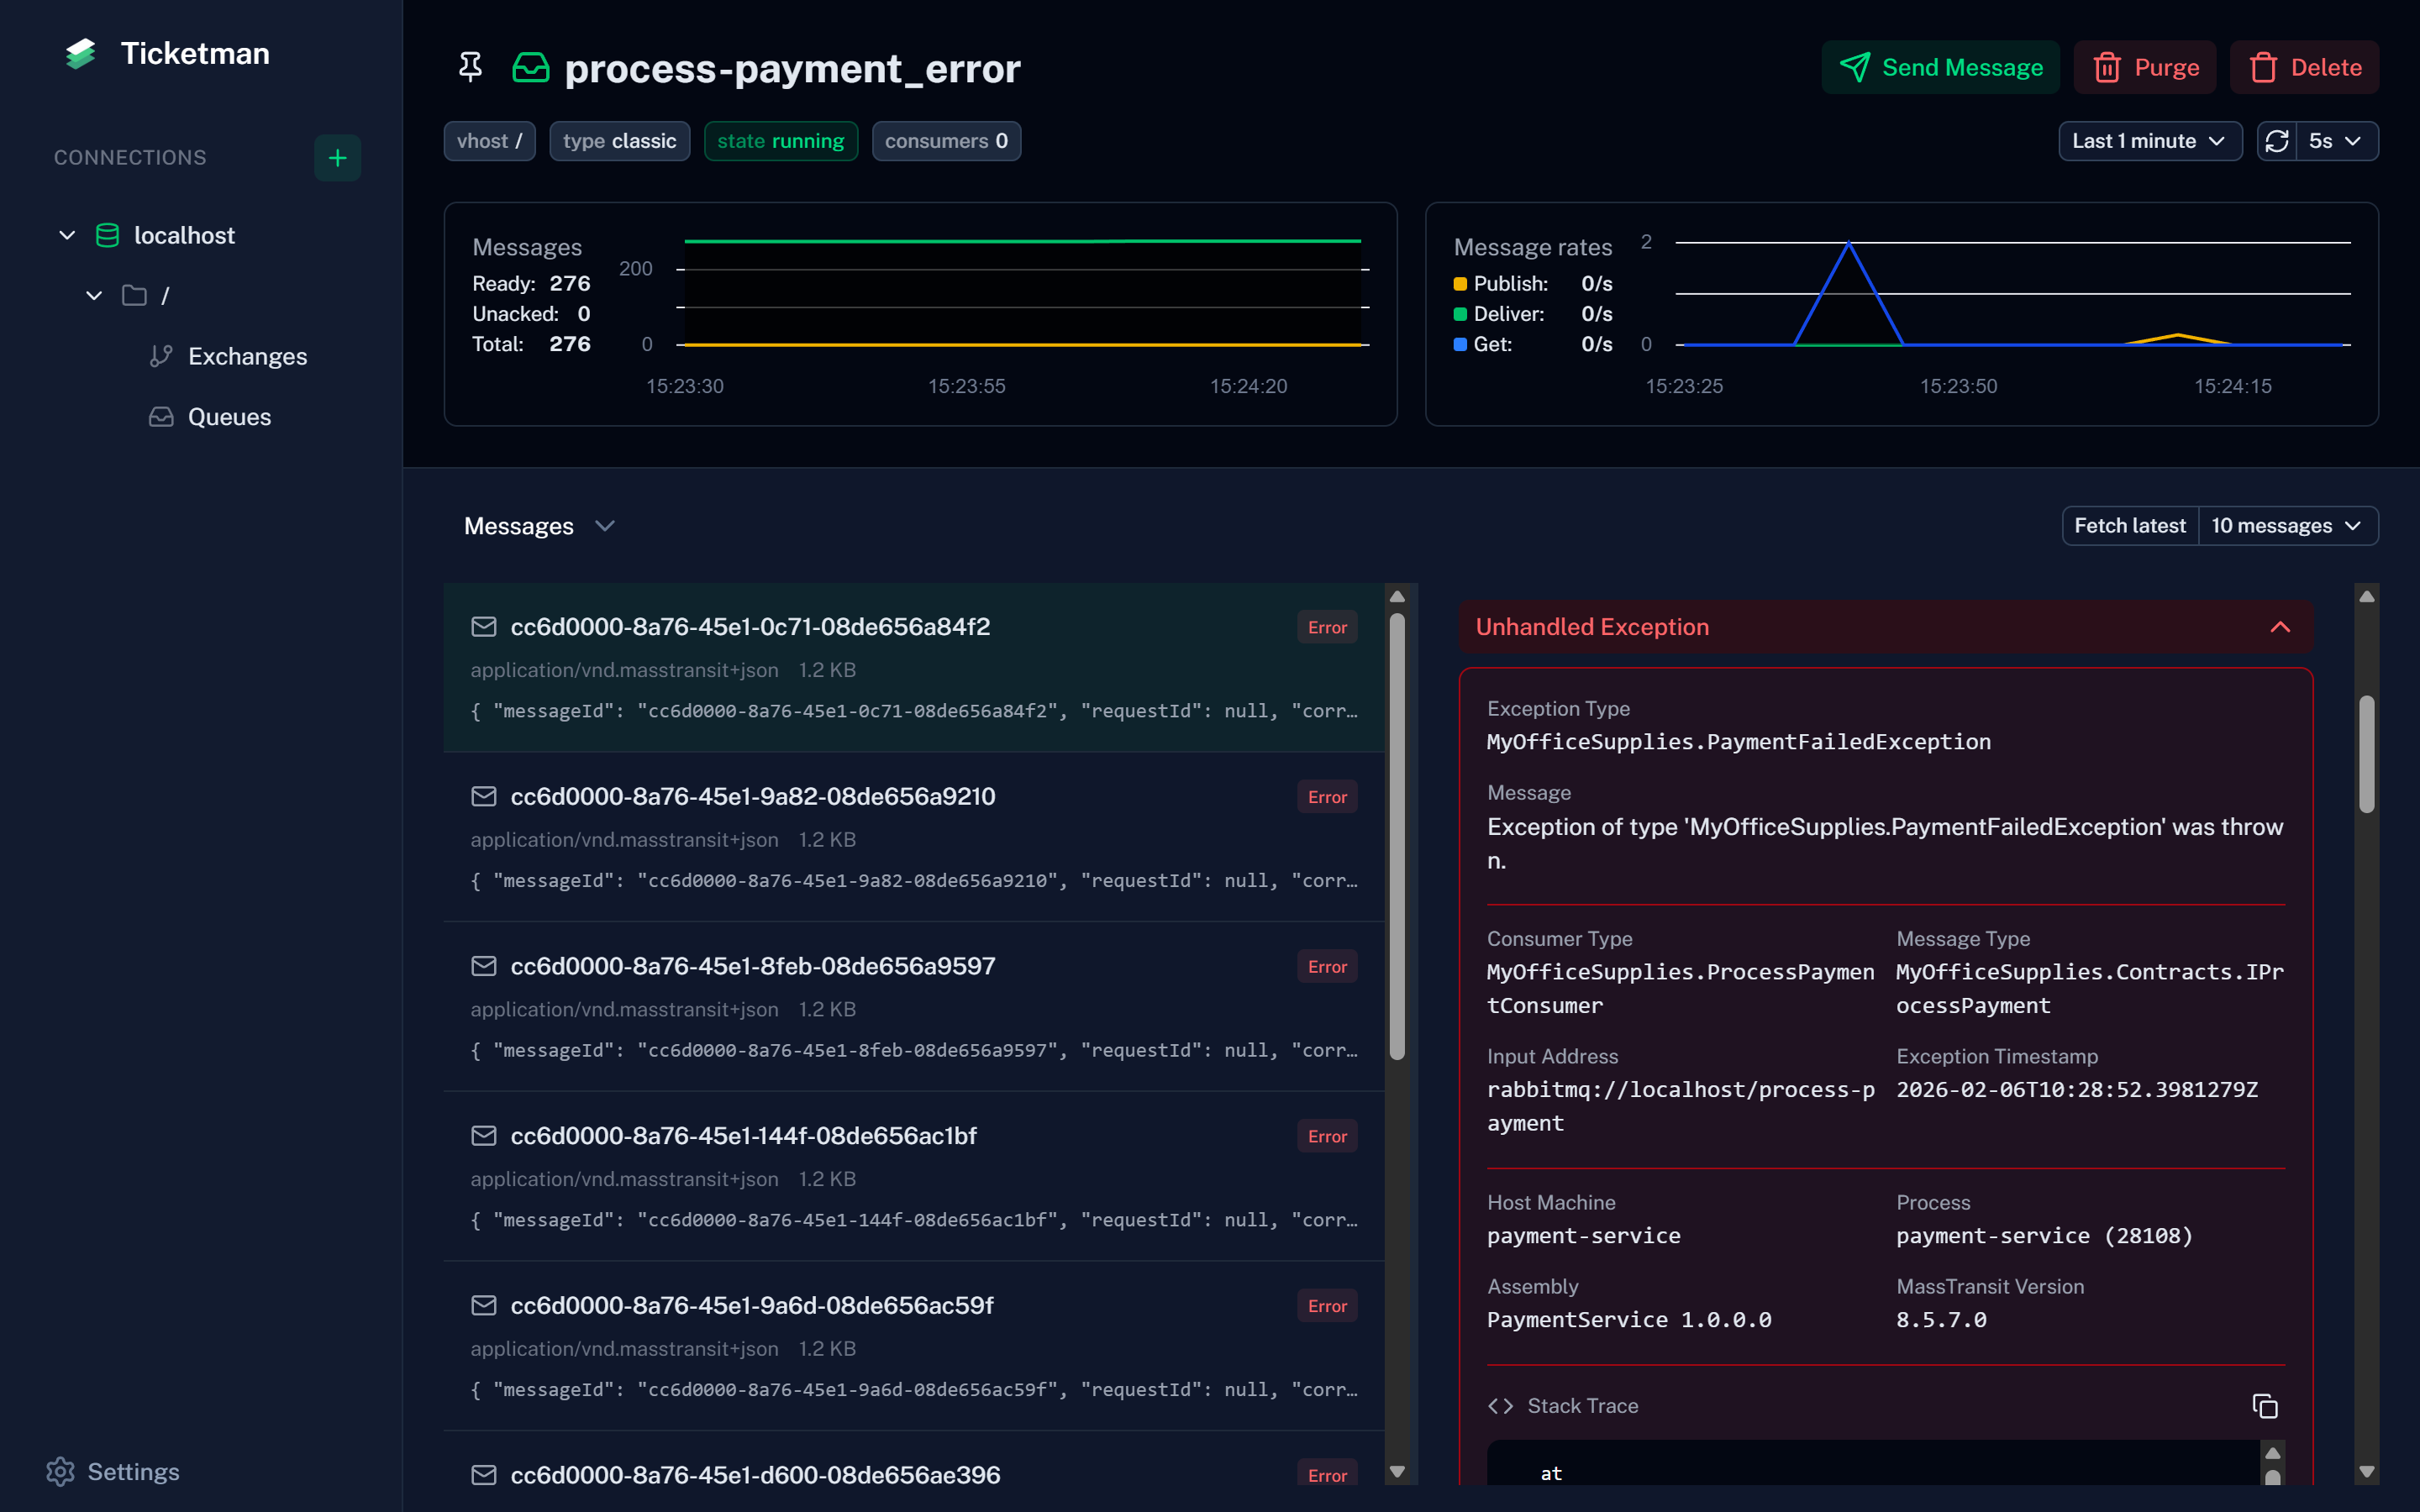Open the 10 messages count dropdown
Viewport: 2420px width, 1512px height.
(2287, 526)
